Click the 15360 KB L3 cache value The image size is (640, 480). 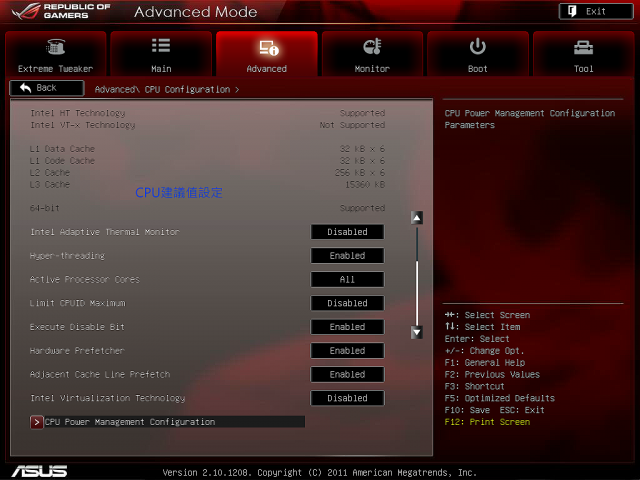[365, 184]
